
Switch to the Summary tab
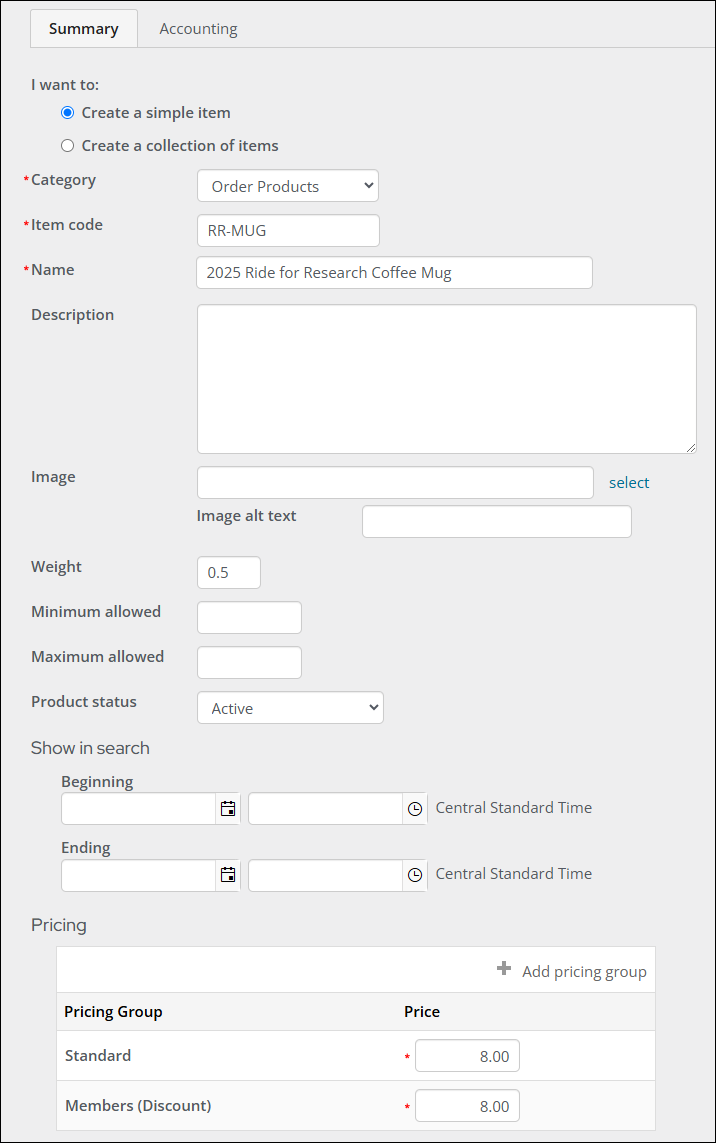[84, 29]
